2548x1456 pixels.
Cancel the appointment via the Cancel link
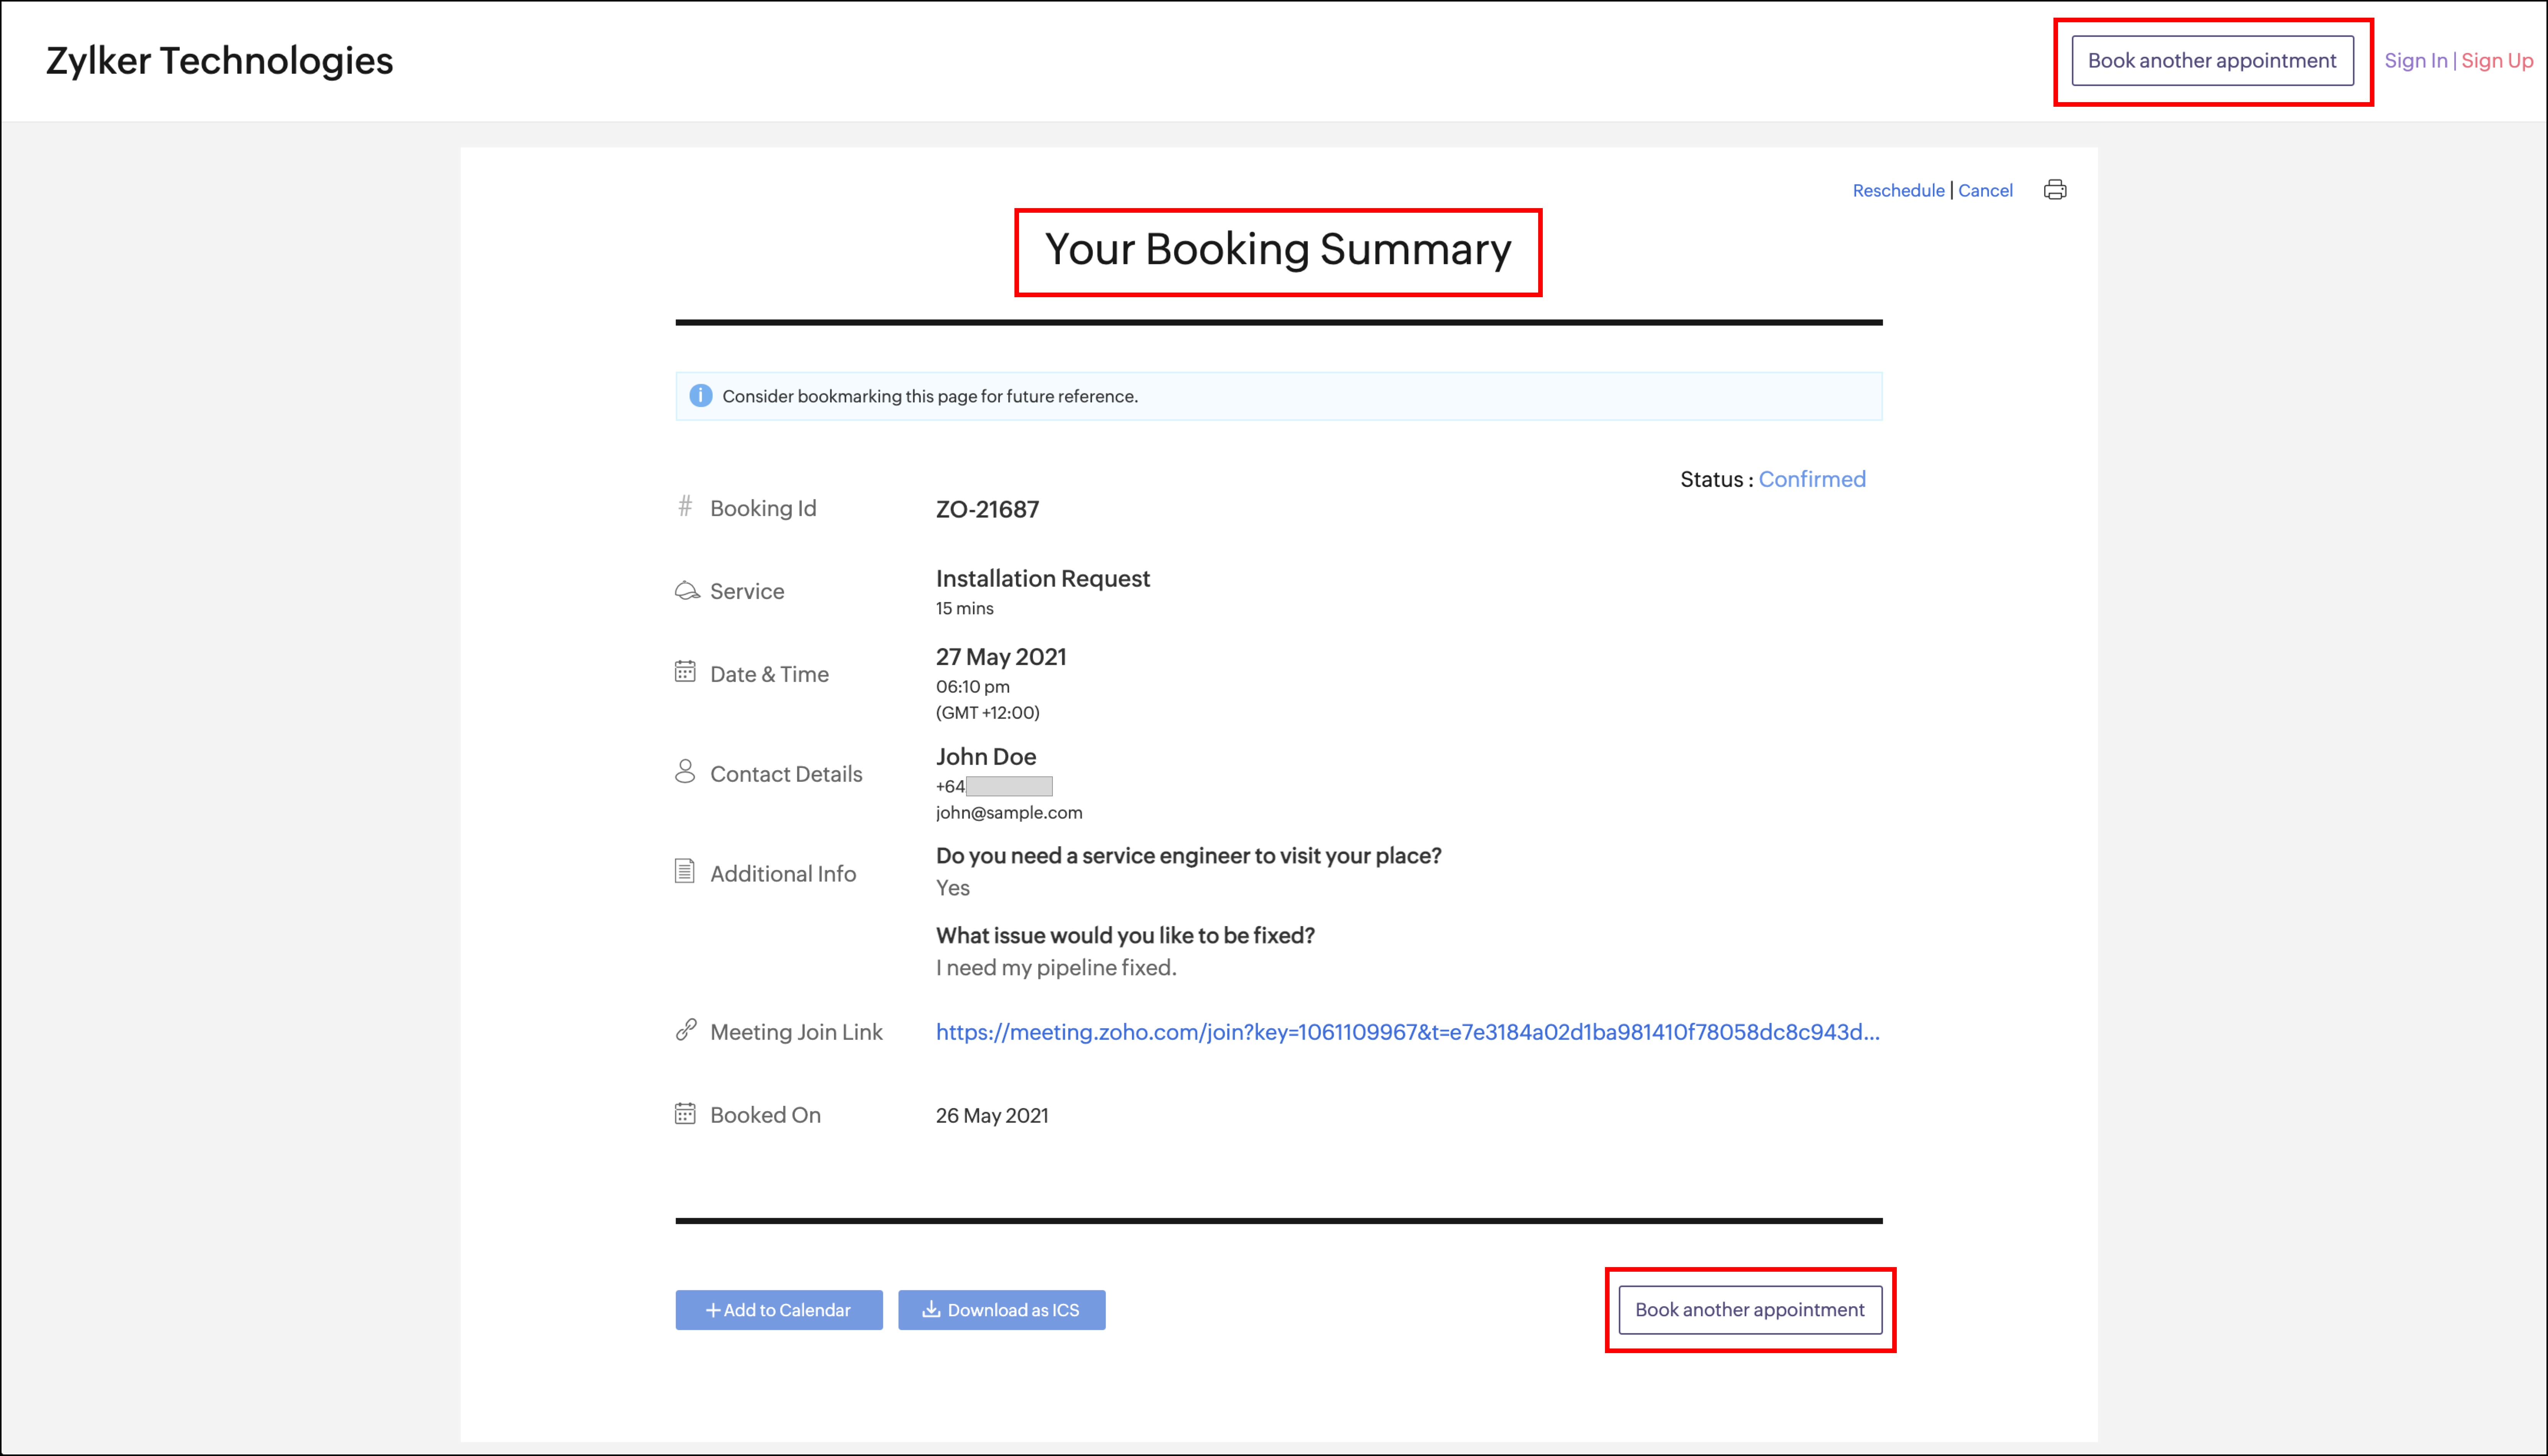[1985, 190]
